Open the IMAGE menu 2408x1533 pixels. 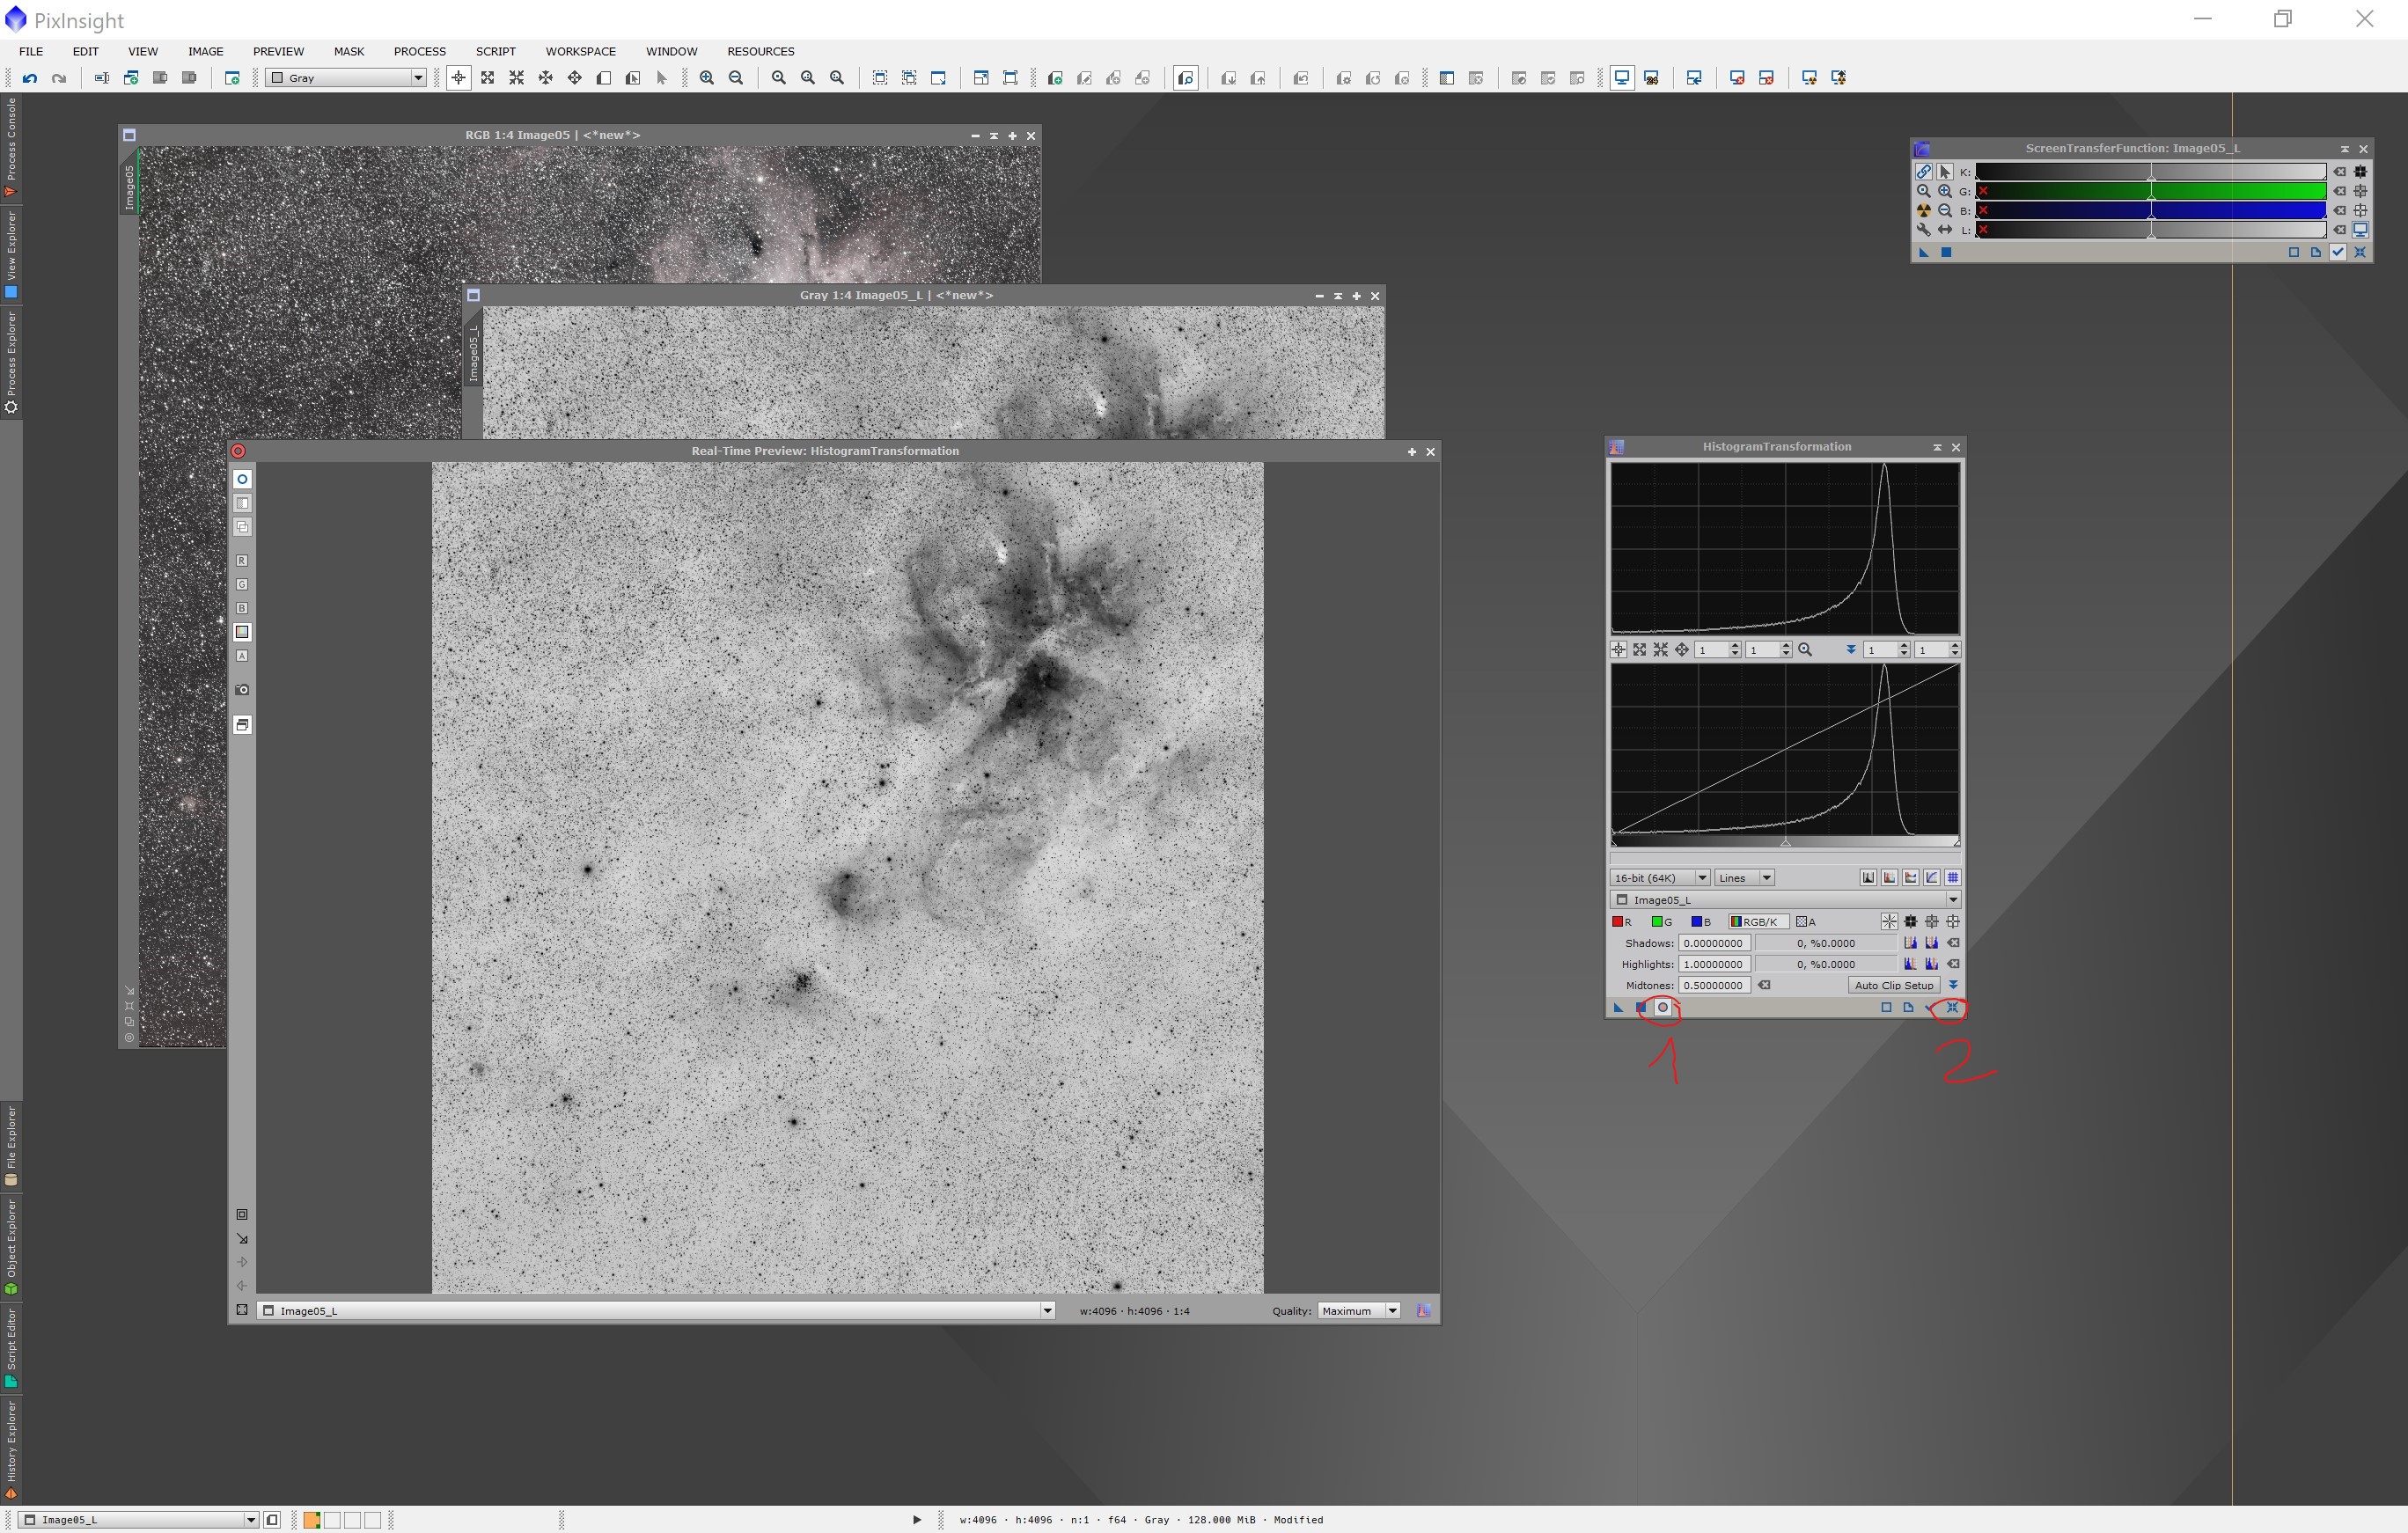tap(206, 51)
